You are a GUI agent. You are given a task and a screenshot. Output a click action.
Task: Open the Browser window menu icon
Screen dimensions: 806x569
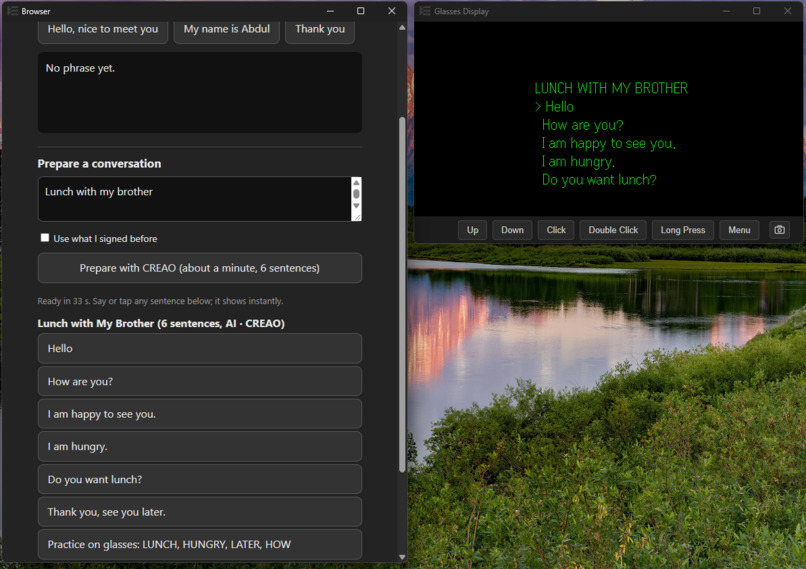point(13,11)
